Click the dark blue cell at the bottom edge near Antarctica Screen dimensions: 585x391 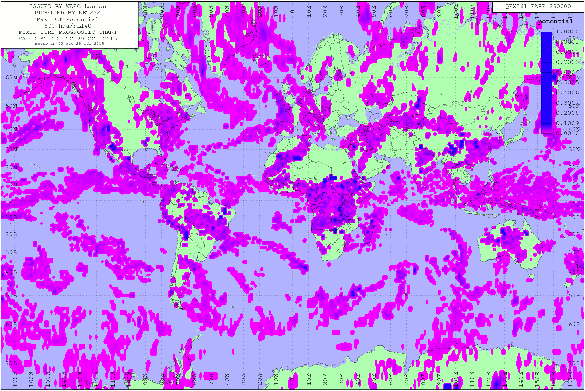(x=448, y=385)
